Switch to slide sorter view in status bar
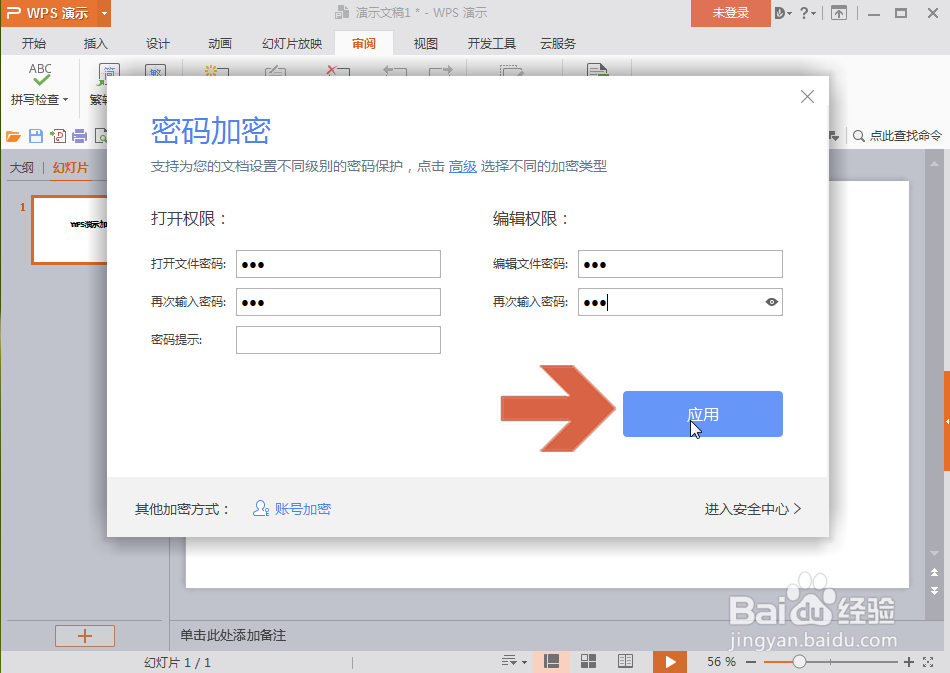950x673 pixels. click(588, 661)
